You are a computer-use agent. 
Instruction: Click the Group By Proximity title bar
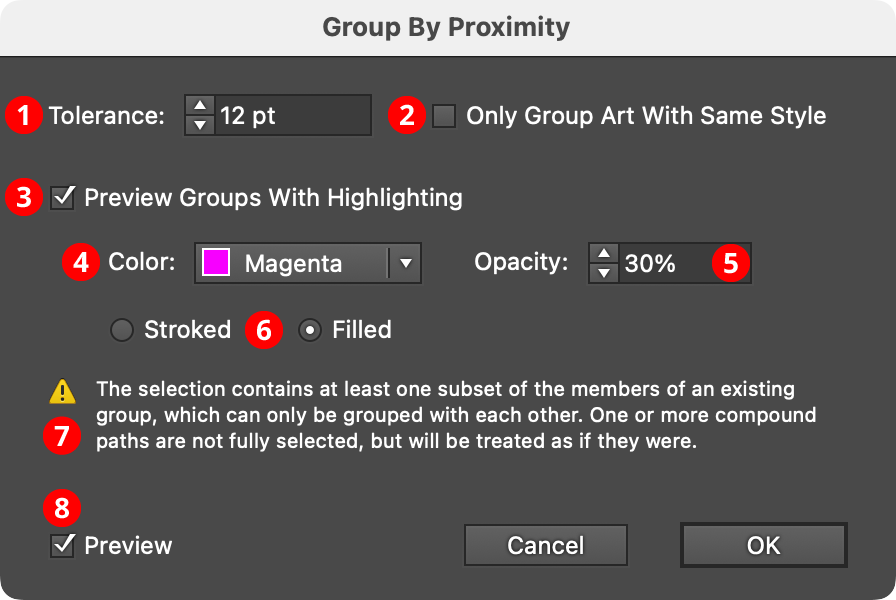tap(448, 27)
